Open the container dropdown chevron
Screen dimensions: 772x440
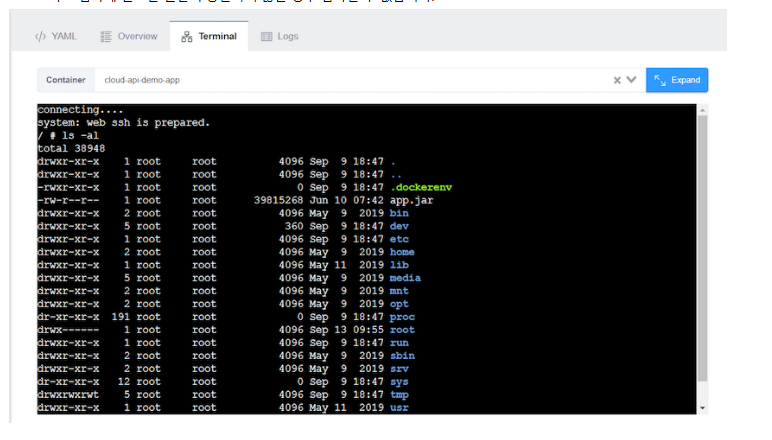(x=631, y=80)
